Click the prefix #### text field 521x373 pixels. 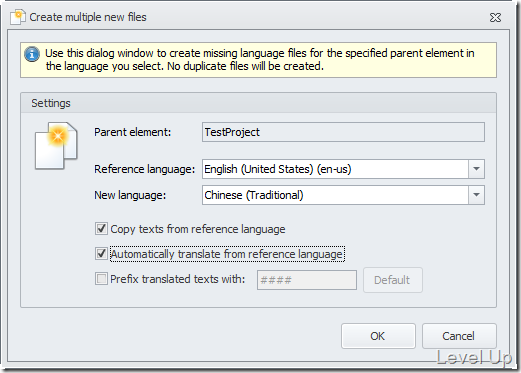click(x=307, y=280)
